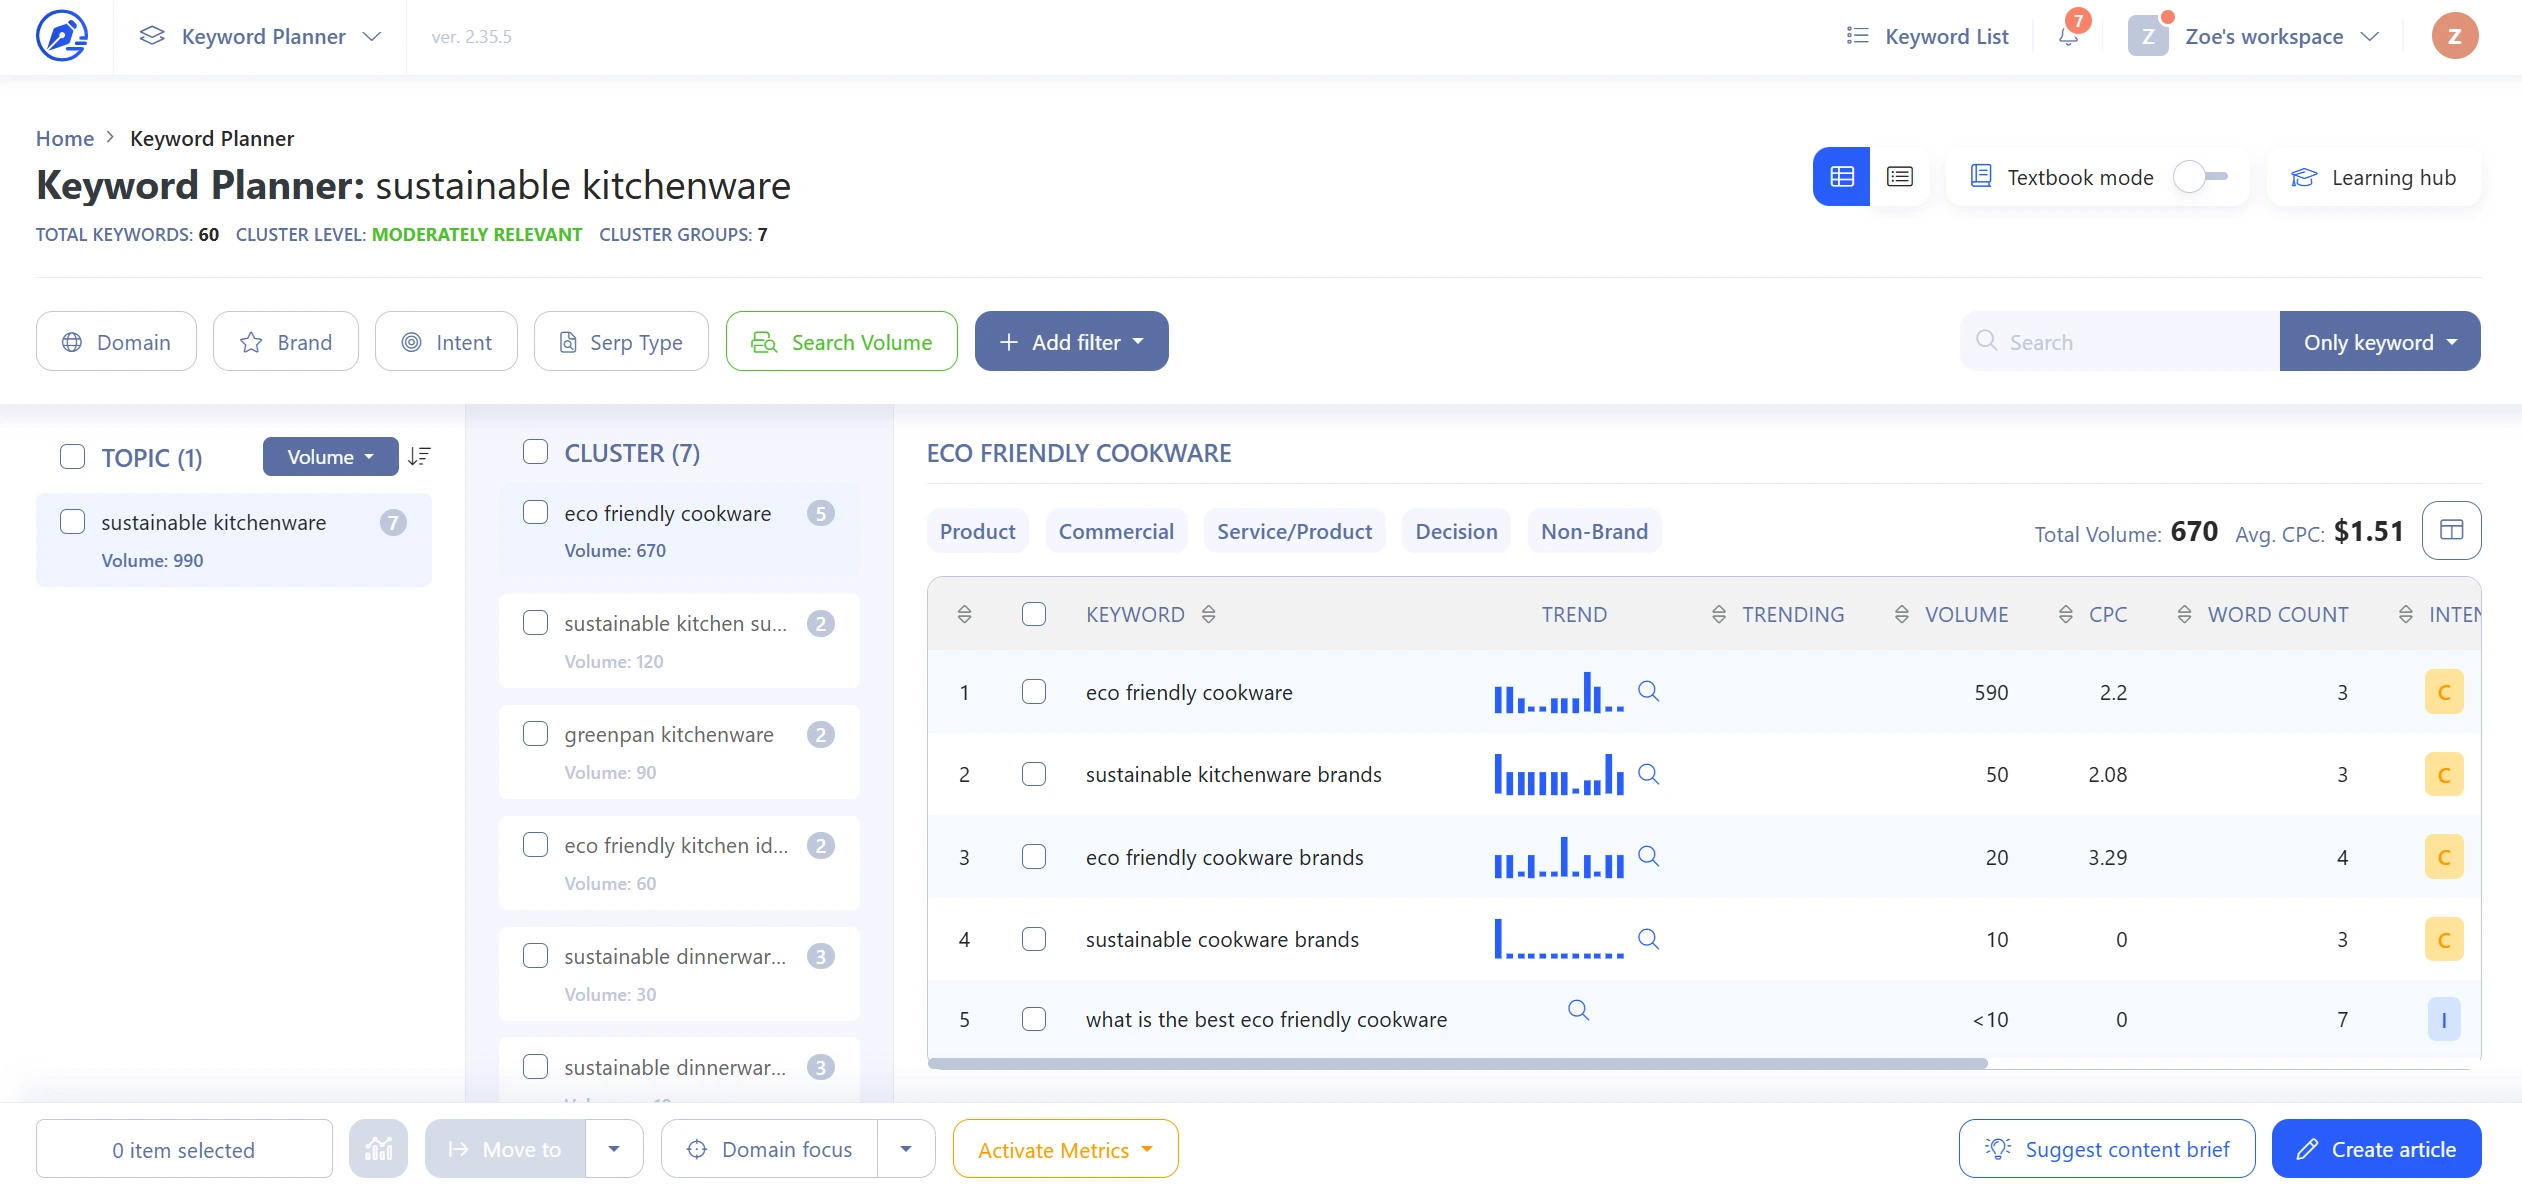Click the orange Z user avatar

click(2454, 36)
